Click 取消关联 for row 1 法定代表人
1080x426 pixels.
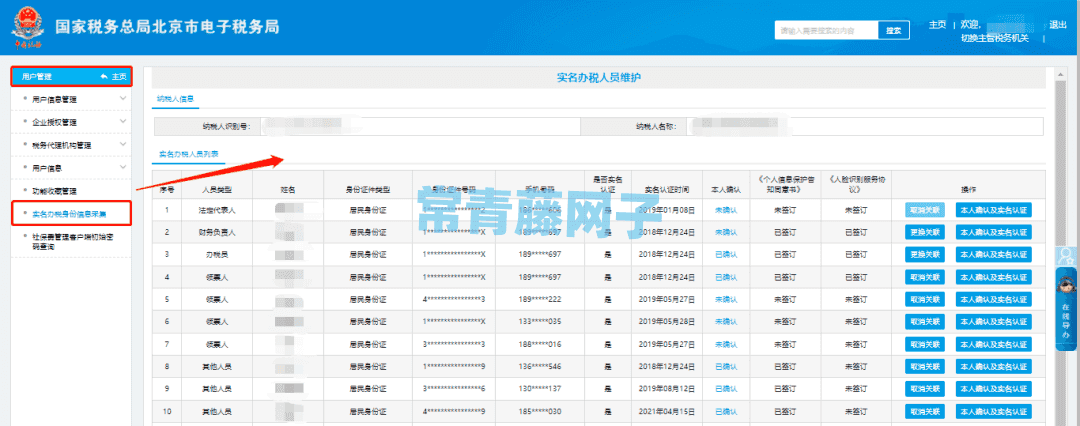pos(925,210)
